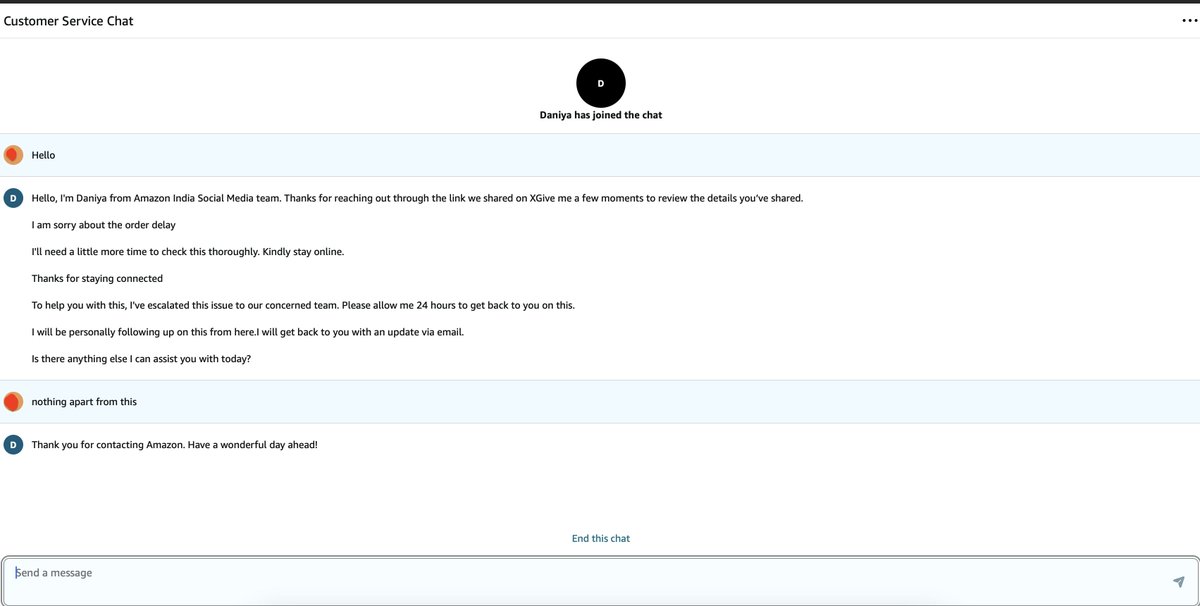Focus the "Send a message" input field
The image size is (1200, 606).
pos(600,581)
